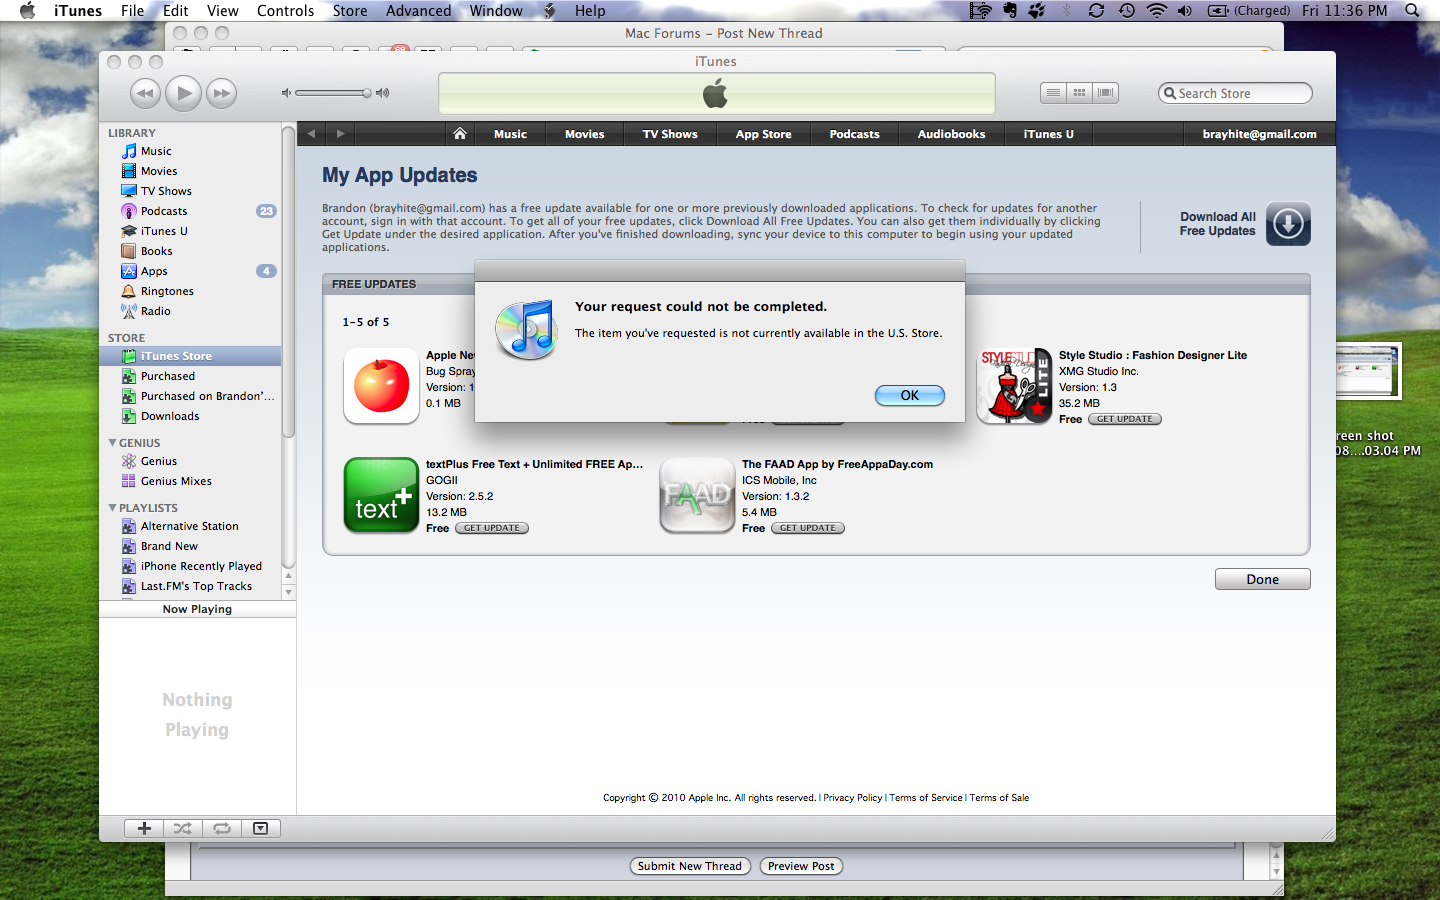
Task: Toggle shuffle at bottom of iTunes
Action: click(183, 828)
